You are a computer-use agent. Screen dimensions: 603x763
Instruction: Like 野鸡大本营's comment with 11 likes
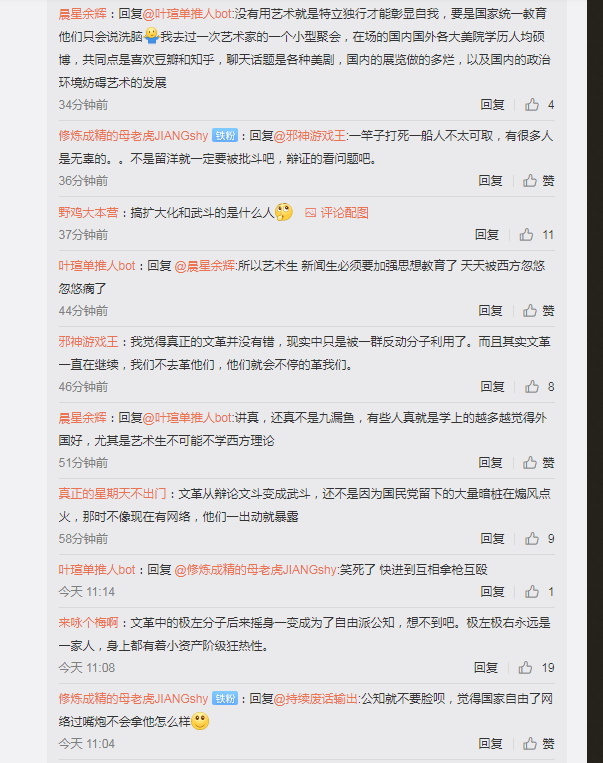pos(536,235)
